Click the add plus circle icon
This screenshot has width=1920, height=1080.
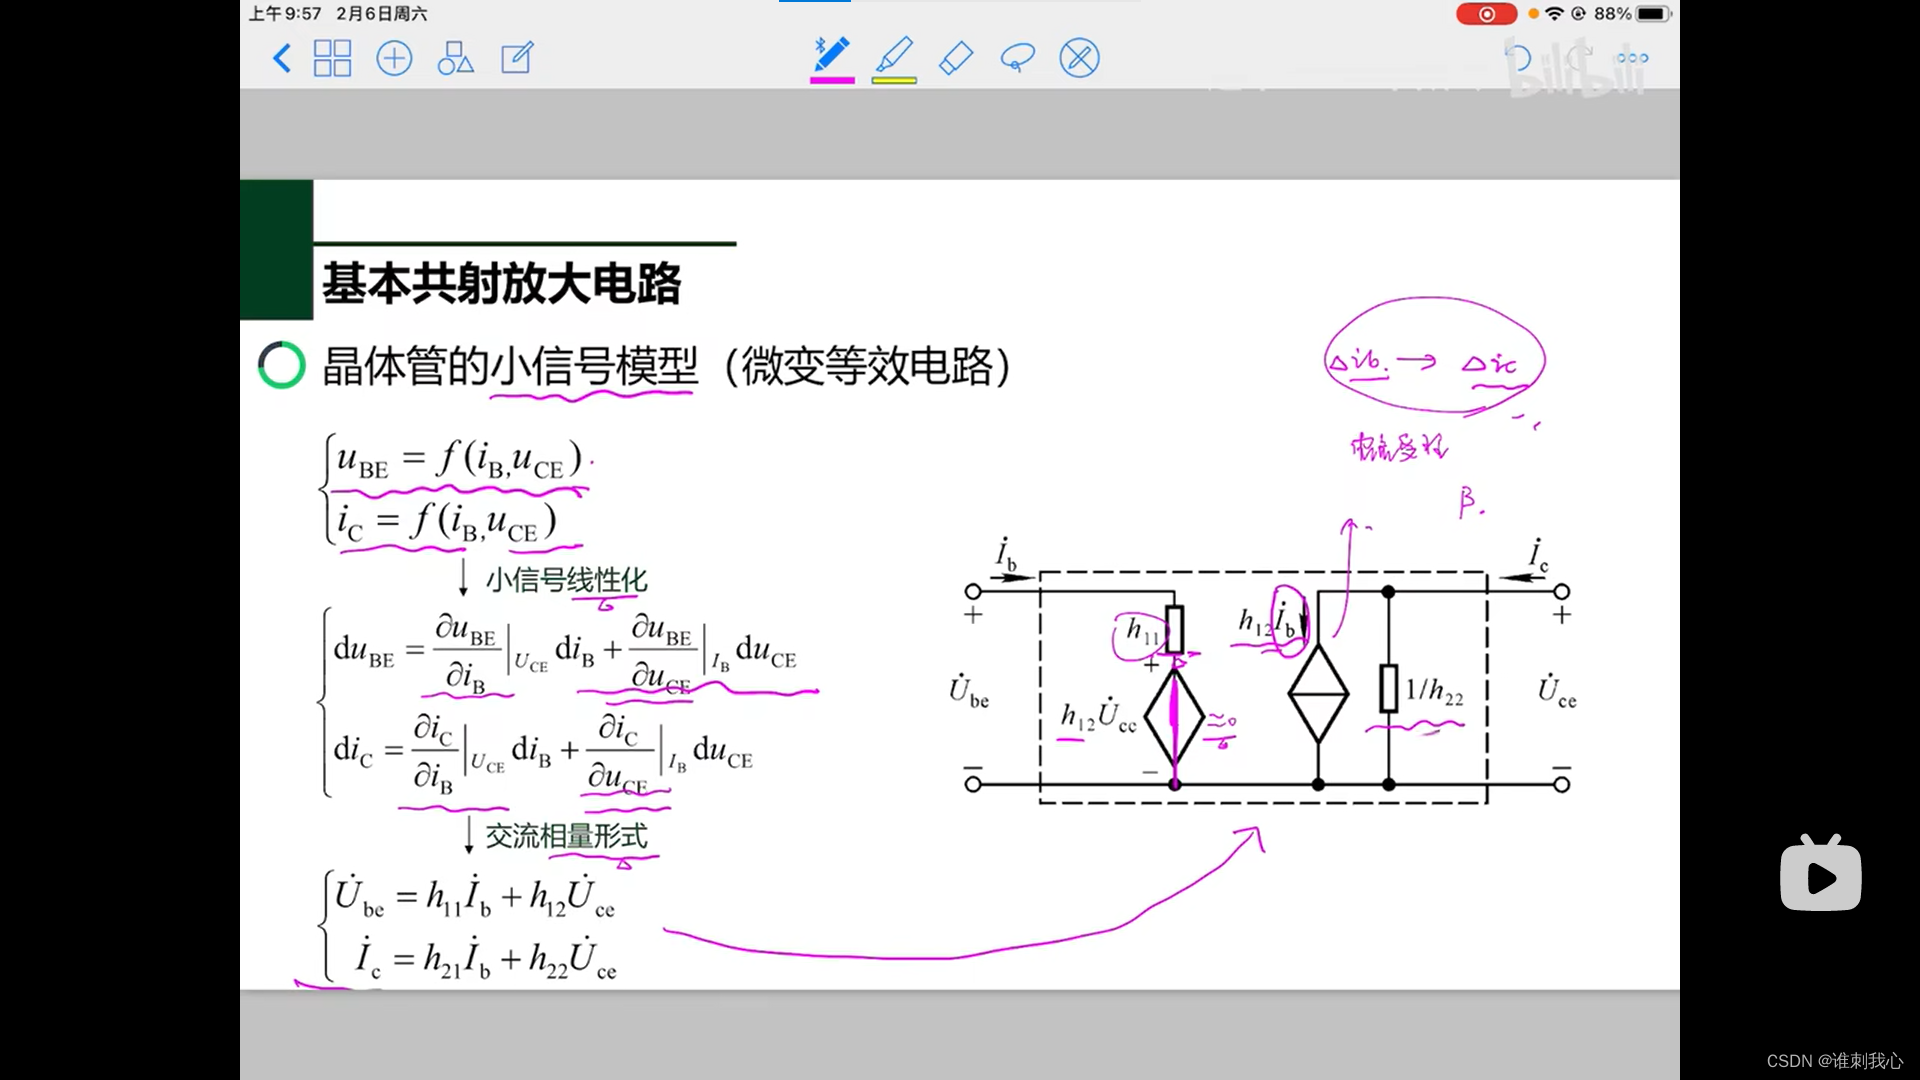point(394,58)
